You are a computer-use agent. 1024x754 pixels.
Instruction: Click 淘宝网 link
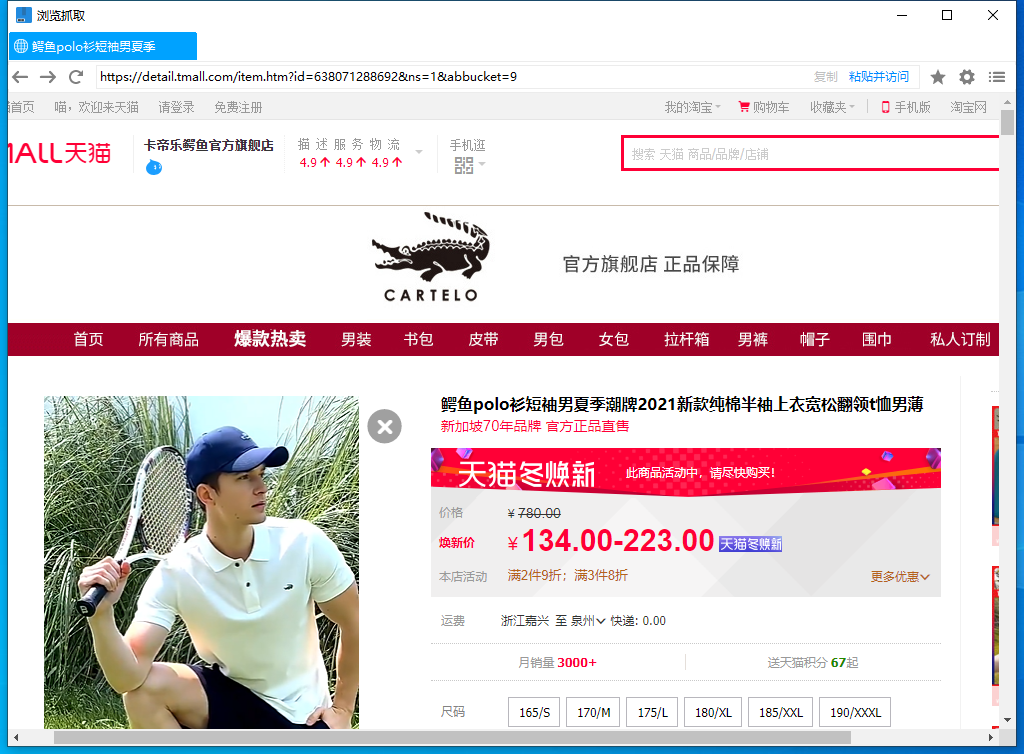(x=968, y=107)
